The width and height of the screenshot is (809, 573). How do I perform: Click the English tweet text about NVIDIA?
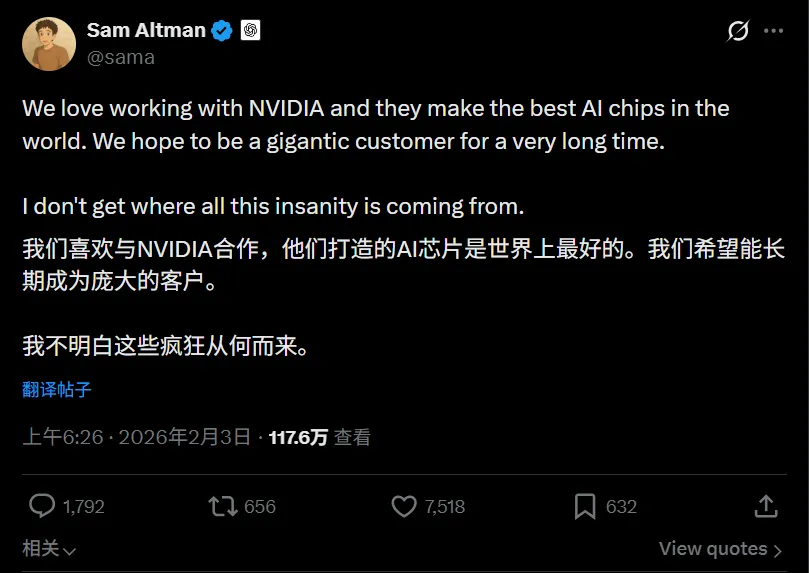pyautogui.click(x=376, y=124)
